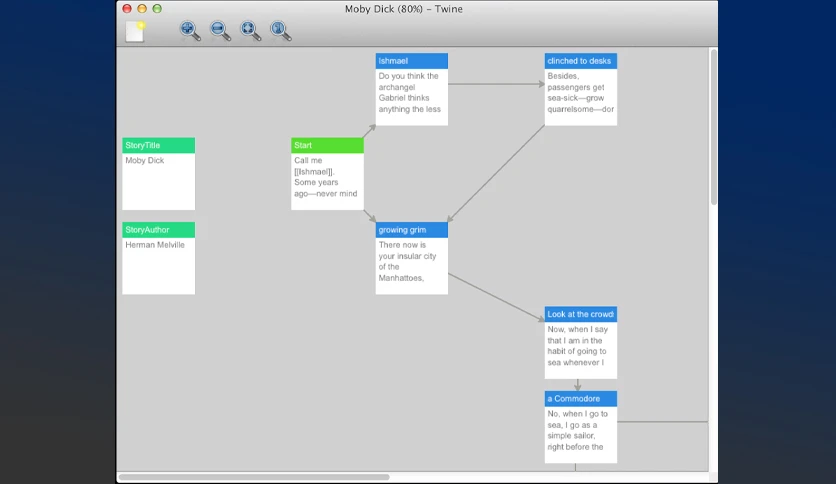Click the vertical scrollbar thumb of the story map
The image size is (836, 484).
click(x=713, y=127)
